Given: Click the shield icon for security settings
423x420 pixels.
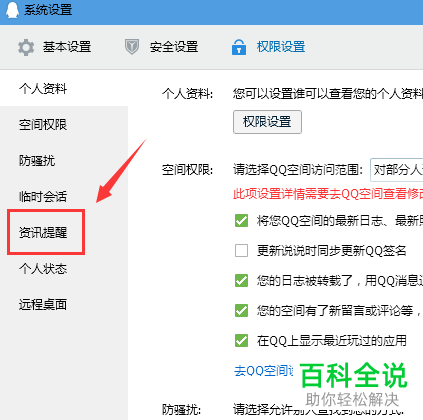Looking at the screenshot, I should pos(132,47).
